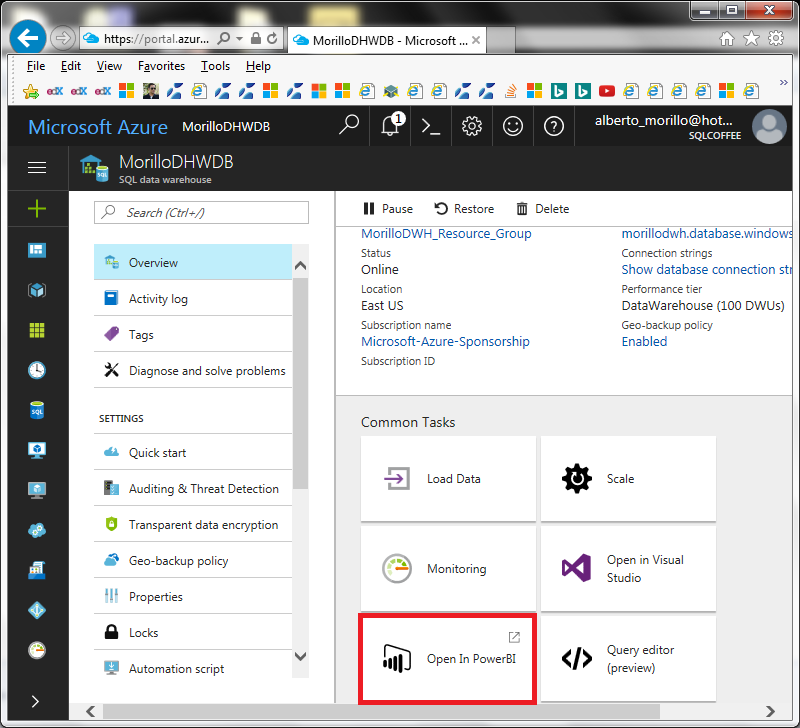Open Dashboard icon in left sidebar

click(37, 250)
